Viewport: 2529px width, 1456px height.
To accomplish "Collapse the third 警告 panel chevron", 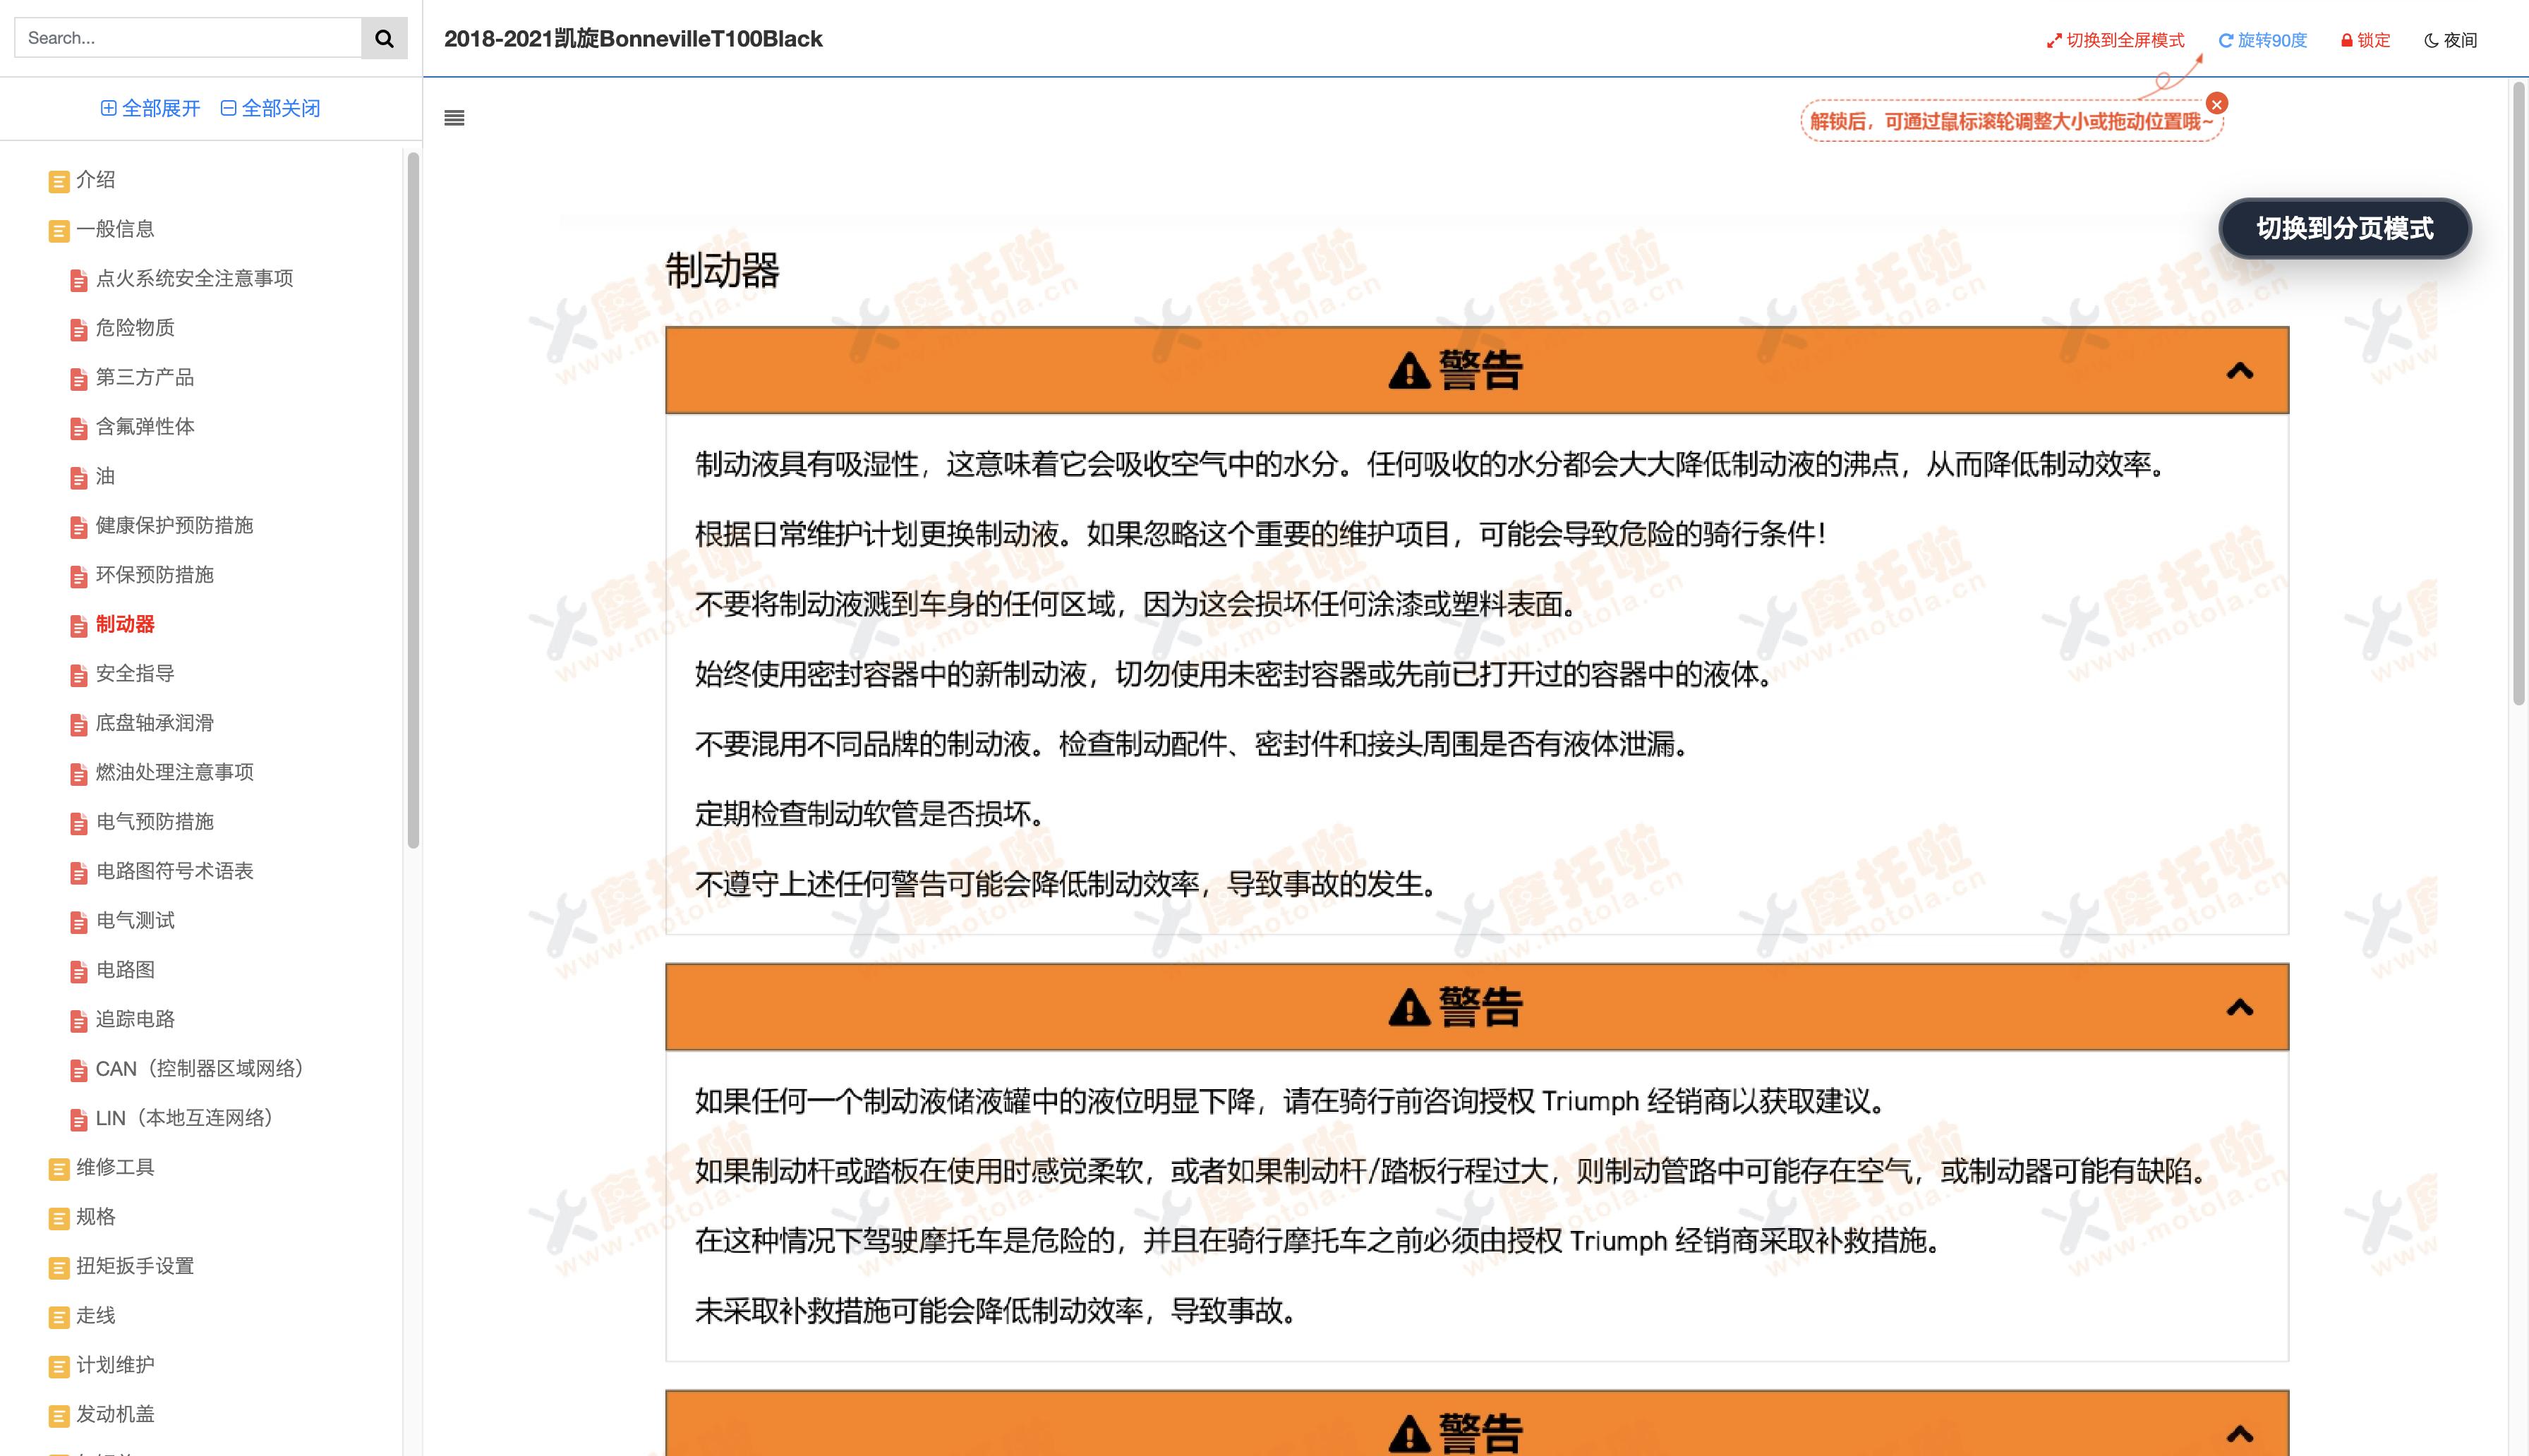I will click(2240, 1434).
